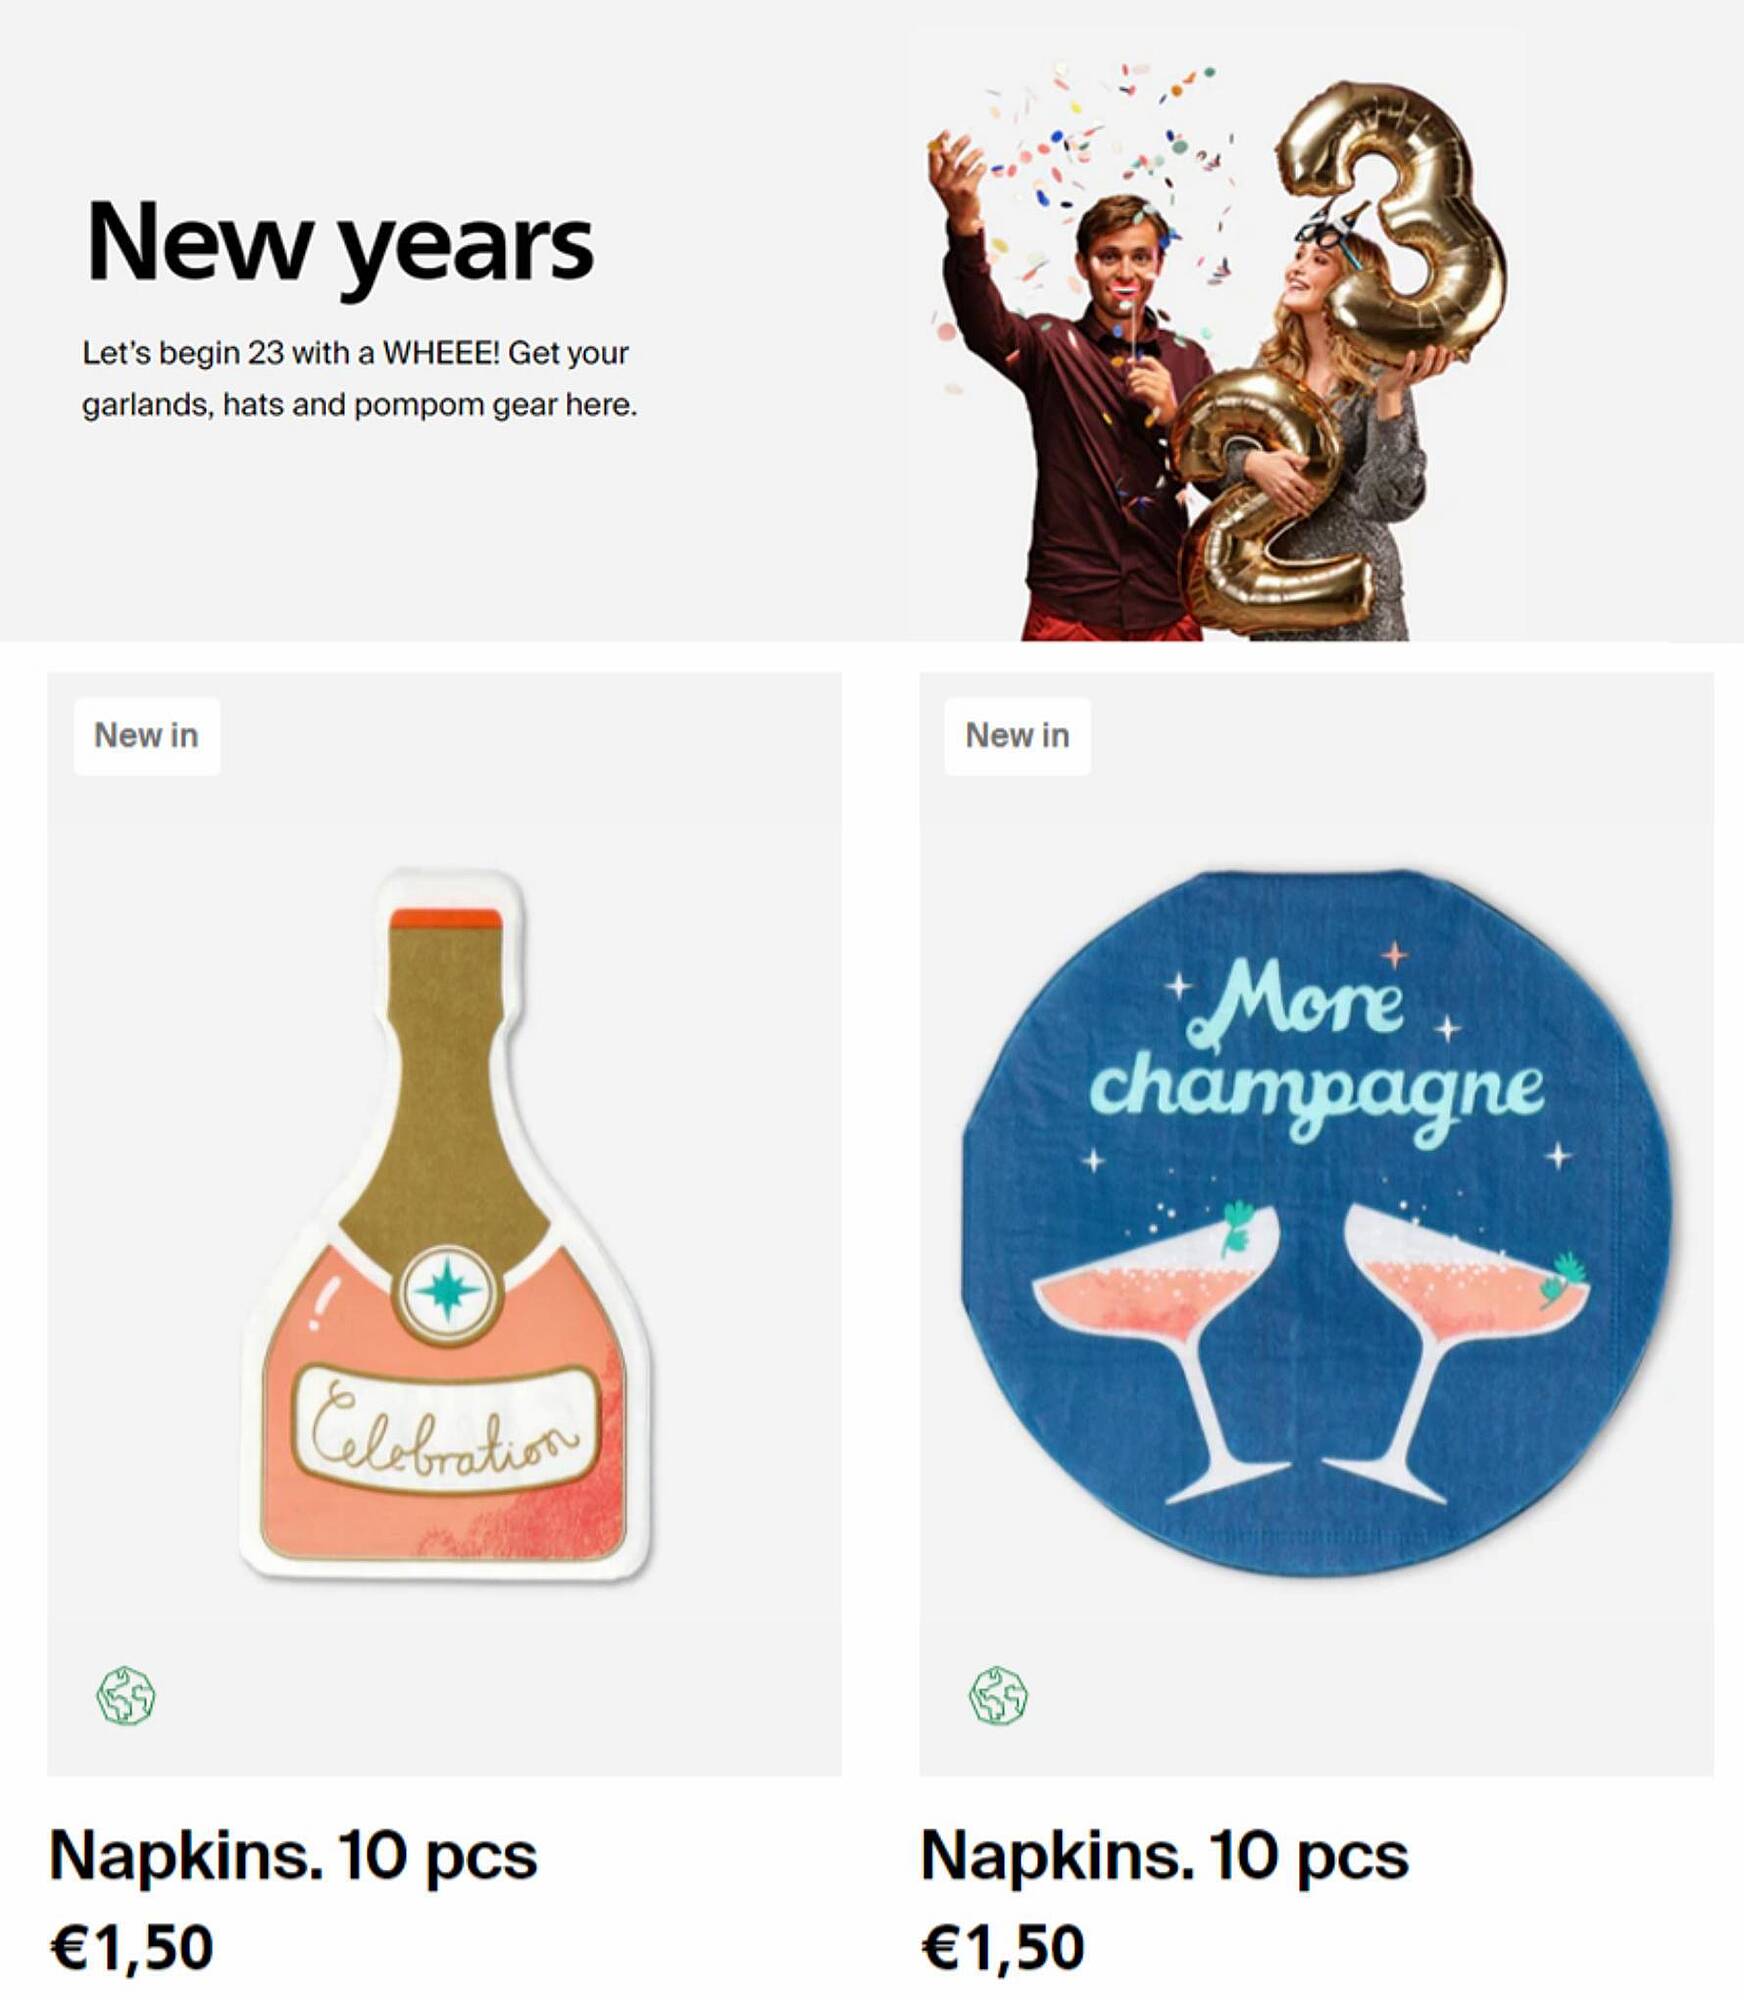Click the New in badge on bottle napkins
1744x2000 pixels.
tap(147, 736)
